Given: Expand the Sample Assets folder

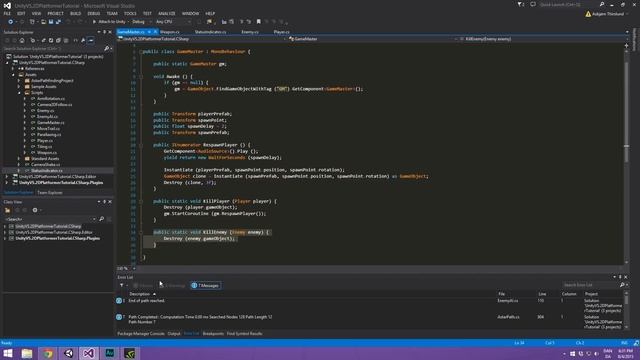Looking at the screenshot, I should [x=19, y=87].
